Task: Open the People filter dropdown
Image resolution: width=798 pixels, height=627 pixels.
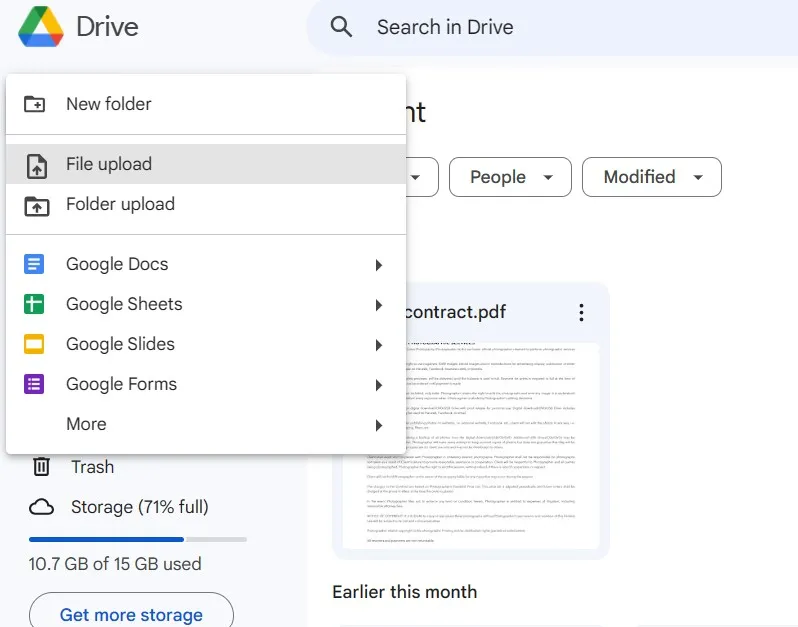Action: 510,177
